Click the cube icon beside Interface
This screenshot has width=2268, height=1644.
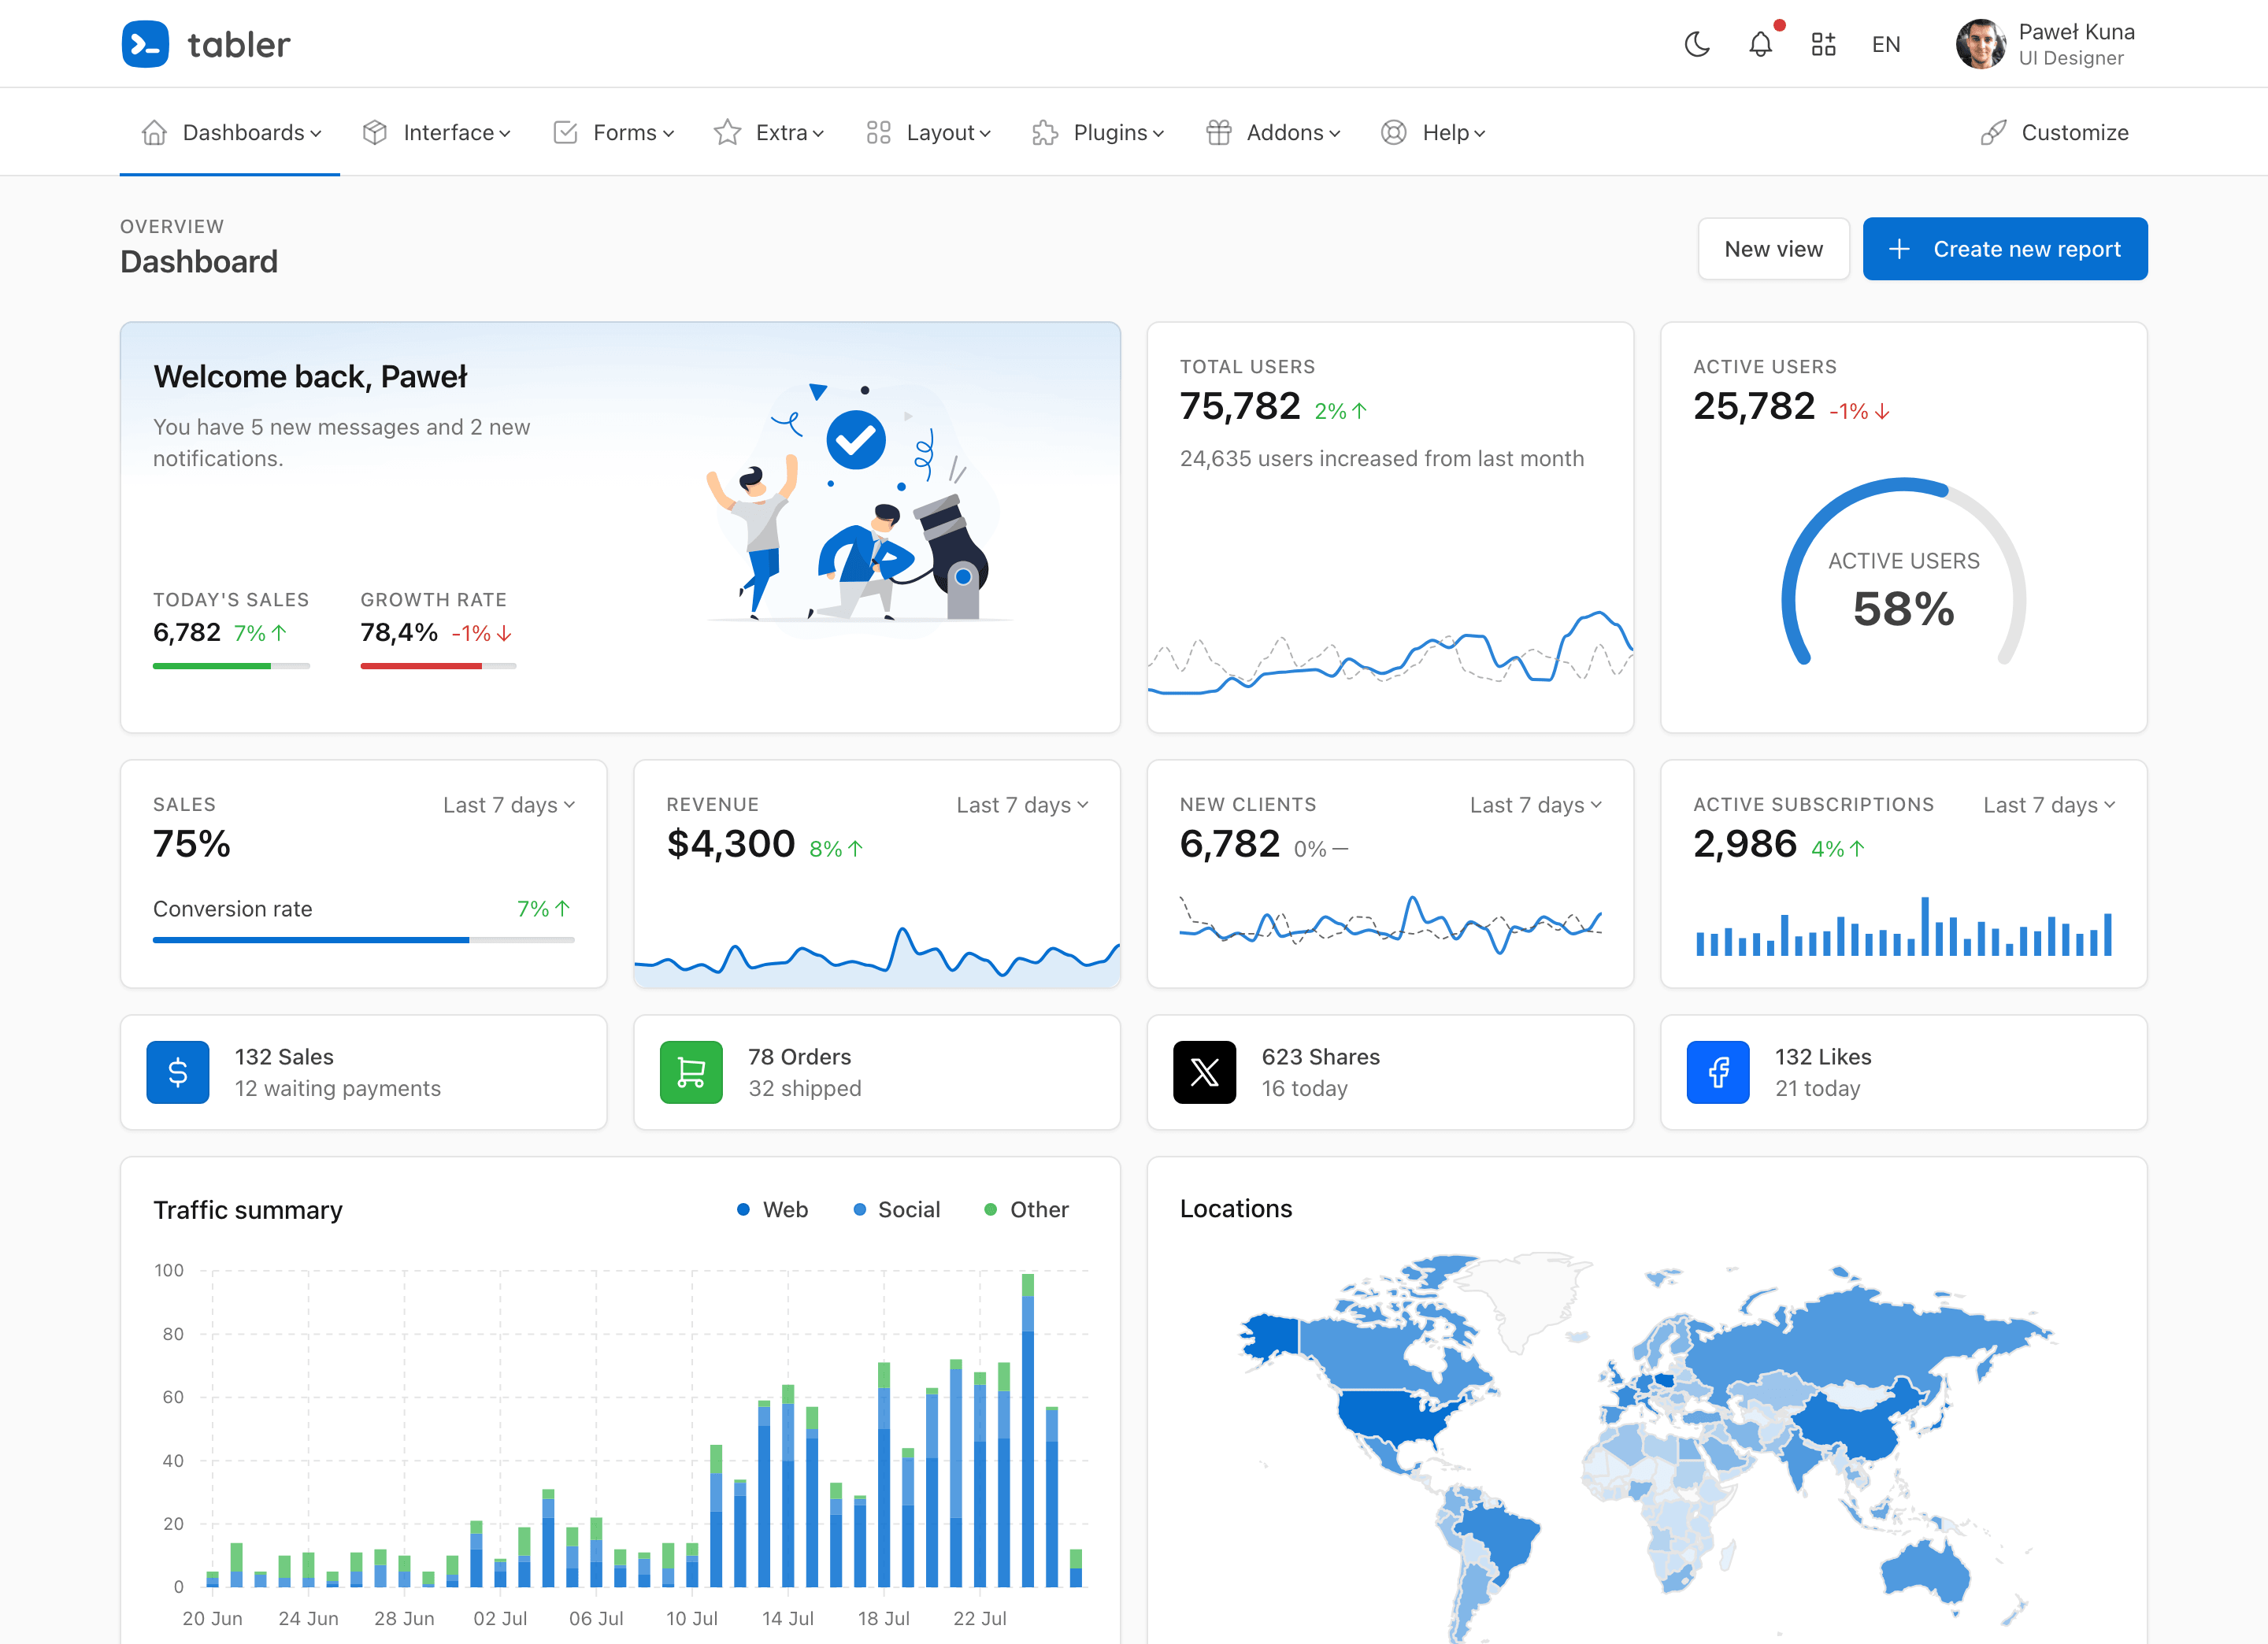[375, 132]
